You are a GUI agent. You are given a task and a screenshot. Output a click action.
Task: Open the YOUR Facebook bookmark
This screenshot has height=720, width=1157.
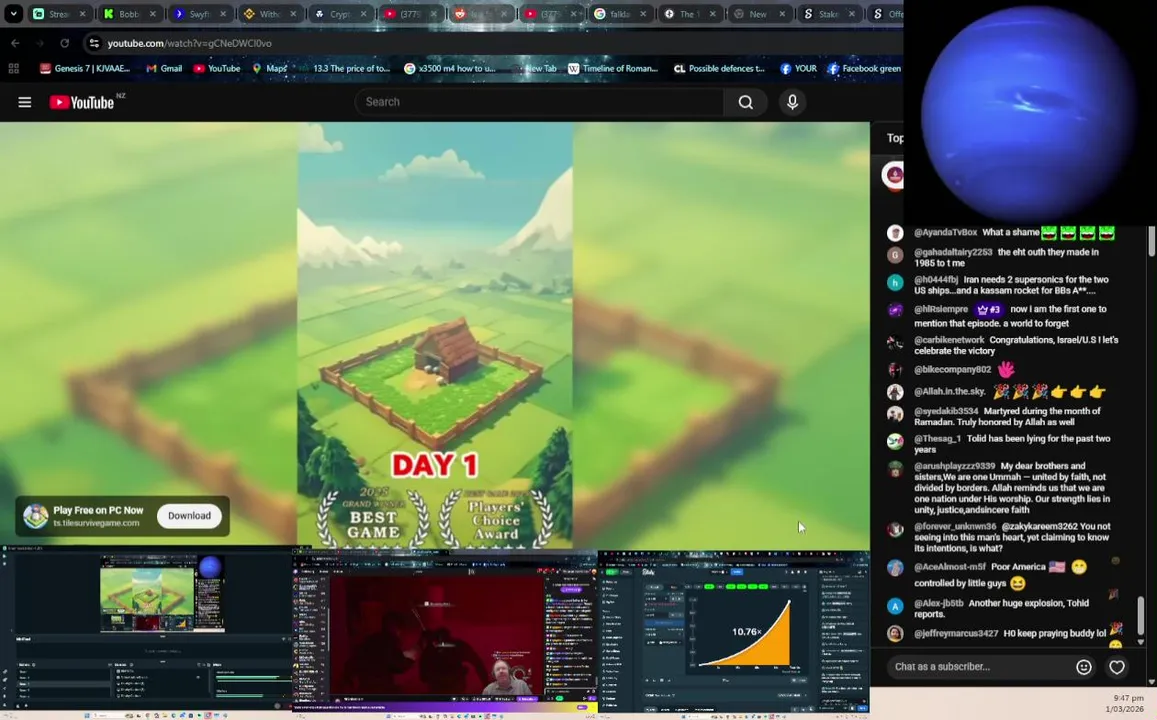coord(798,69)
